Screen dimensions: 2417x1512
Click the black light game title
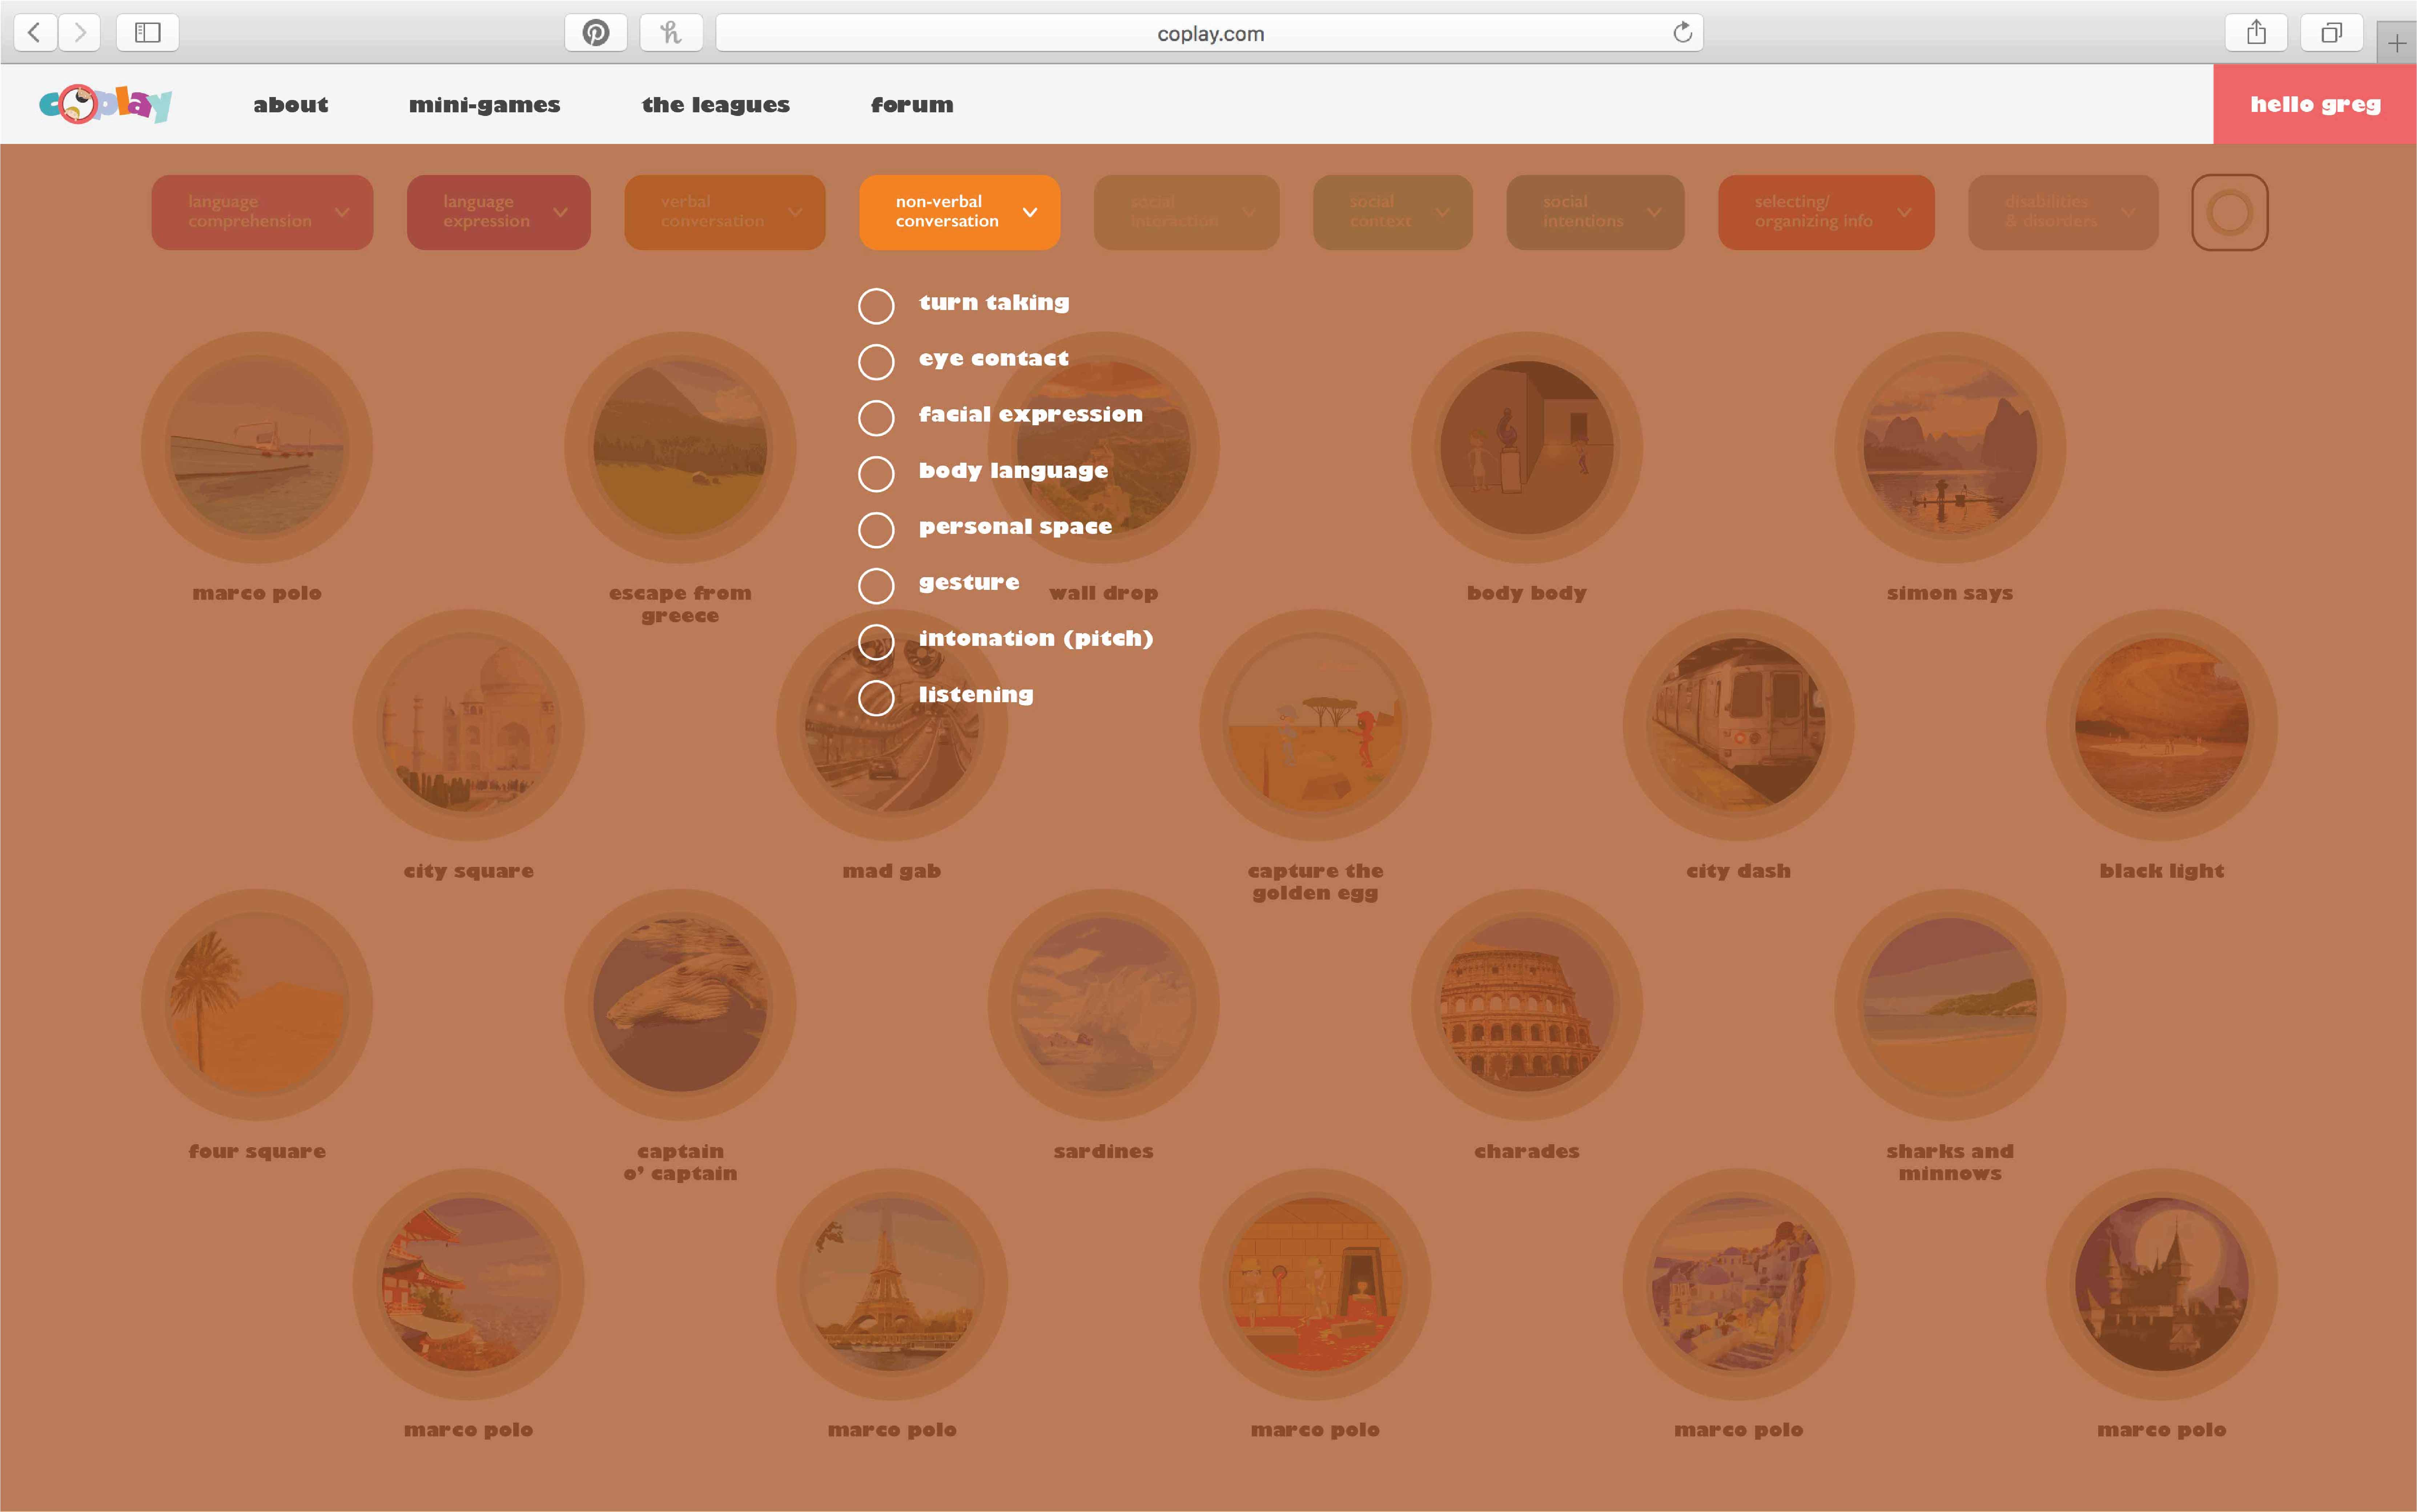point(2161,871)
